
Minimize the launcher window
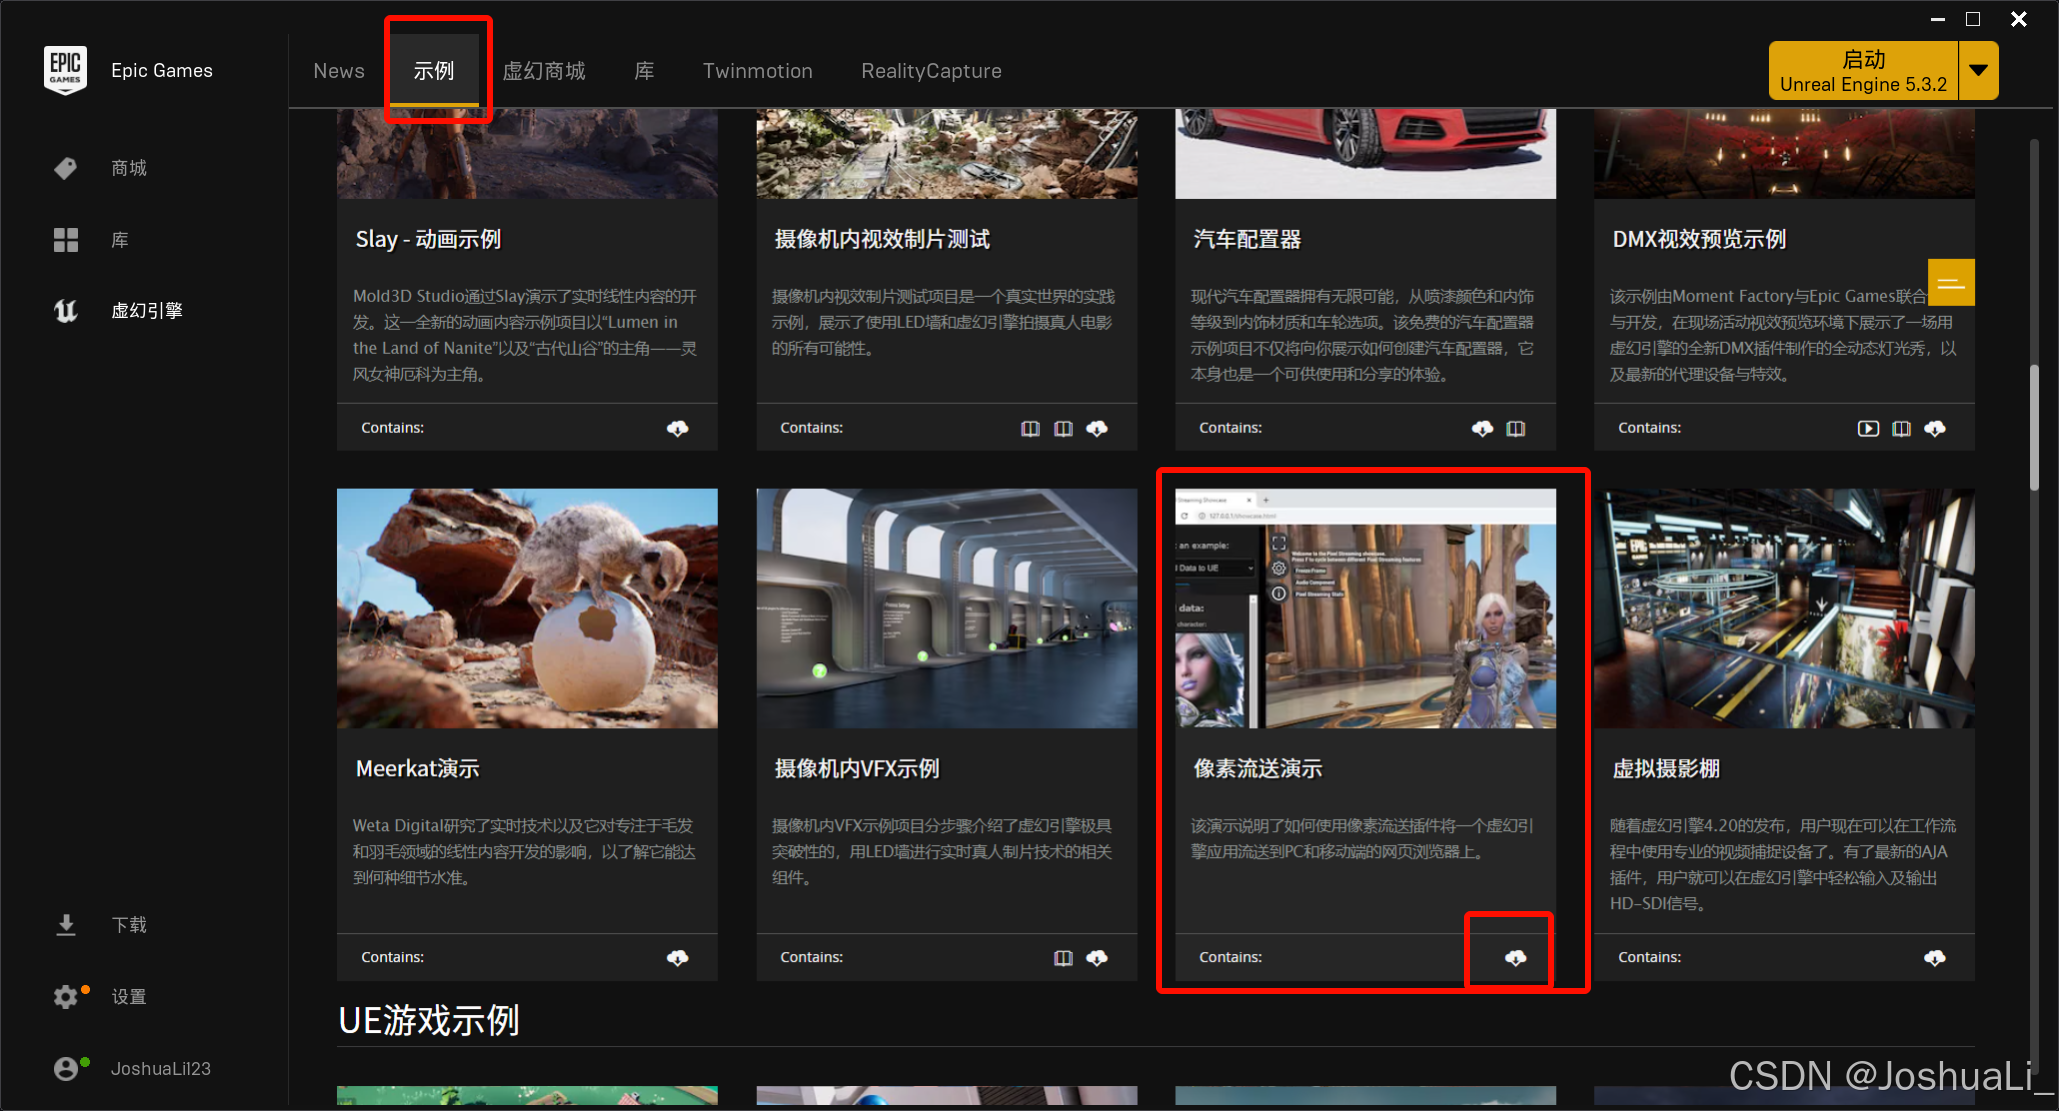(x=1937, y=19)
